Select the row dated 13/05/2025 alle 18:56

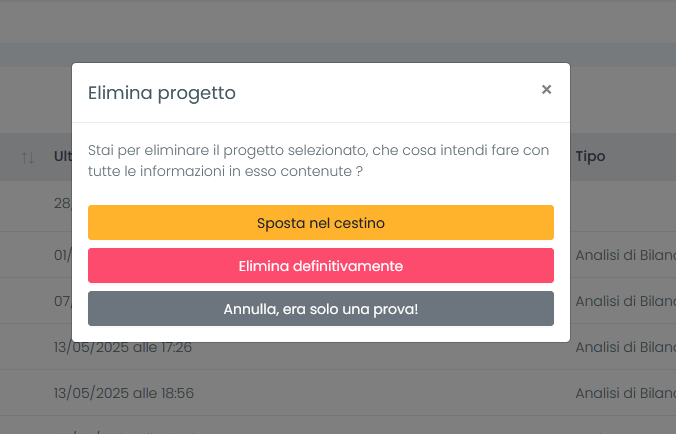click(338, 393)
